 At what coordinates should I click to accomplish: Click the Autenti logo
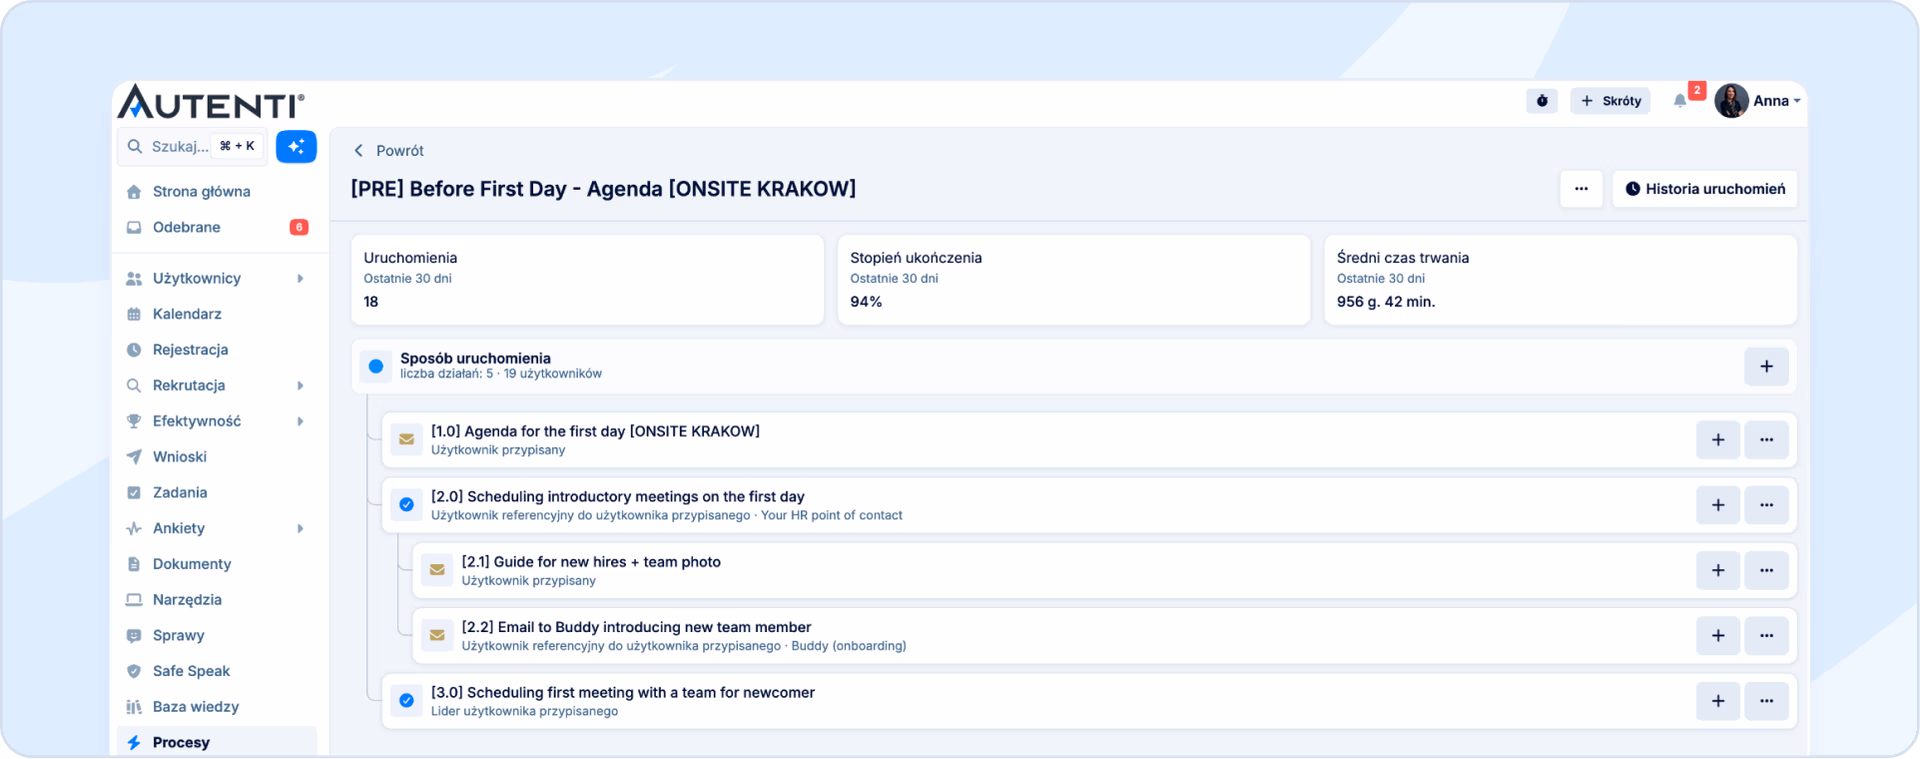coord(211,102)
